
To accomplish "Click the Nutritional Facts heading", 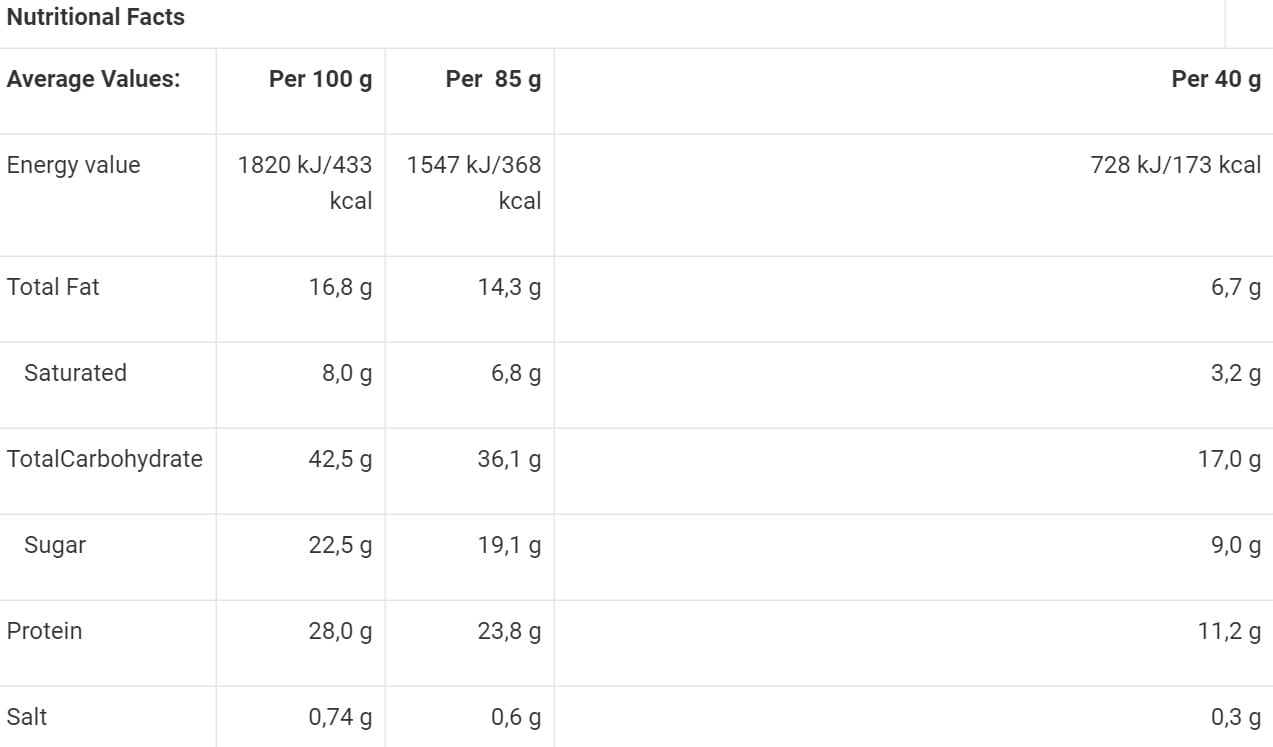I will (x=95, y=17).
